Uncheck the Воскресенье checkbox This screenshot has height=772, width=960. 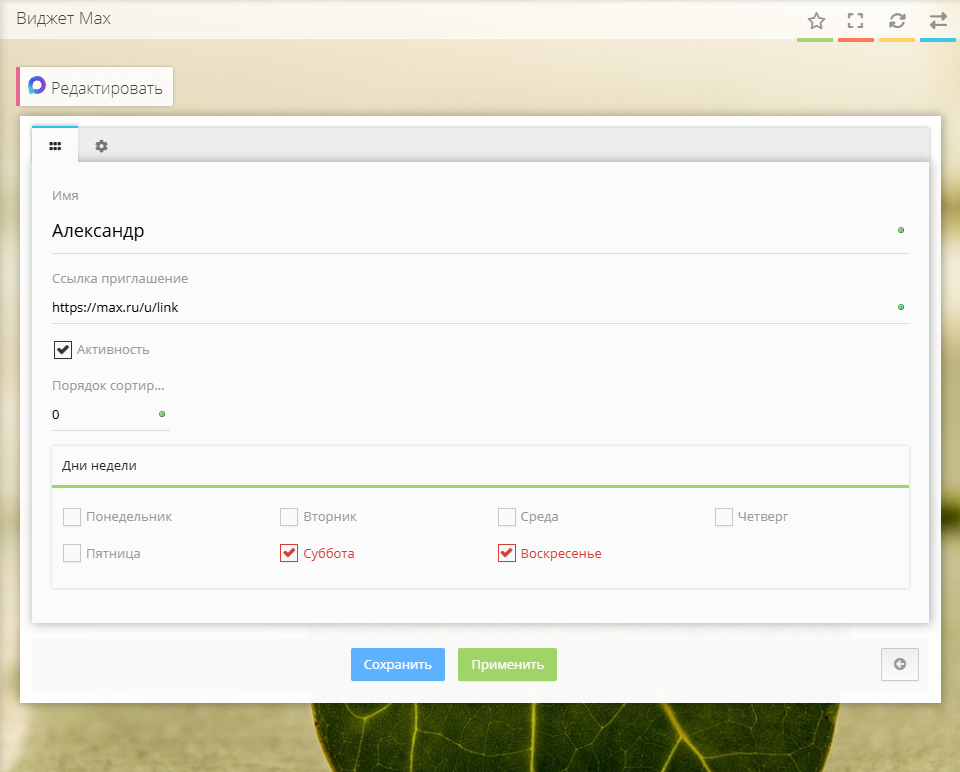[507, 553]
